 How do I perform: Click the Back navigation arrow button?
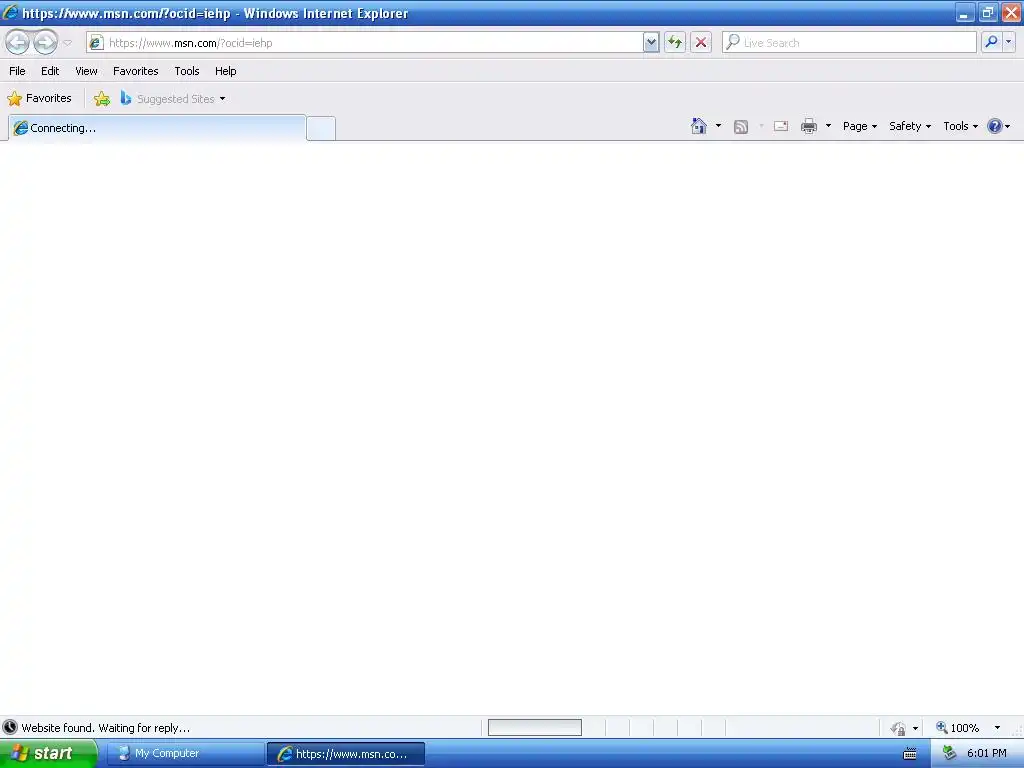click(18, 42)
